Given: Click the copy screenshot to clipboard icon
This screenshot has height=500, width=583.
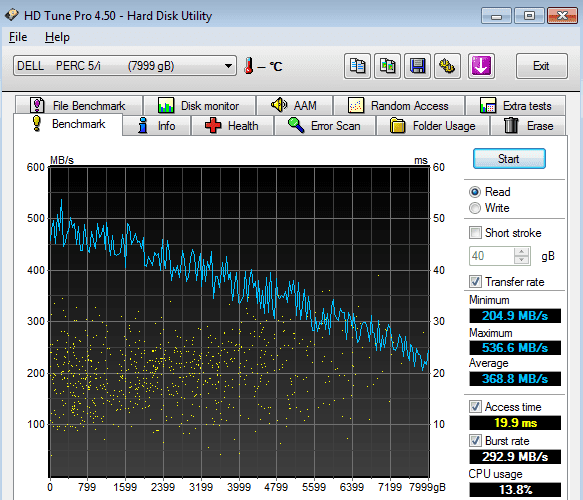Looking at the screenshot, I should click(387, 66).
